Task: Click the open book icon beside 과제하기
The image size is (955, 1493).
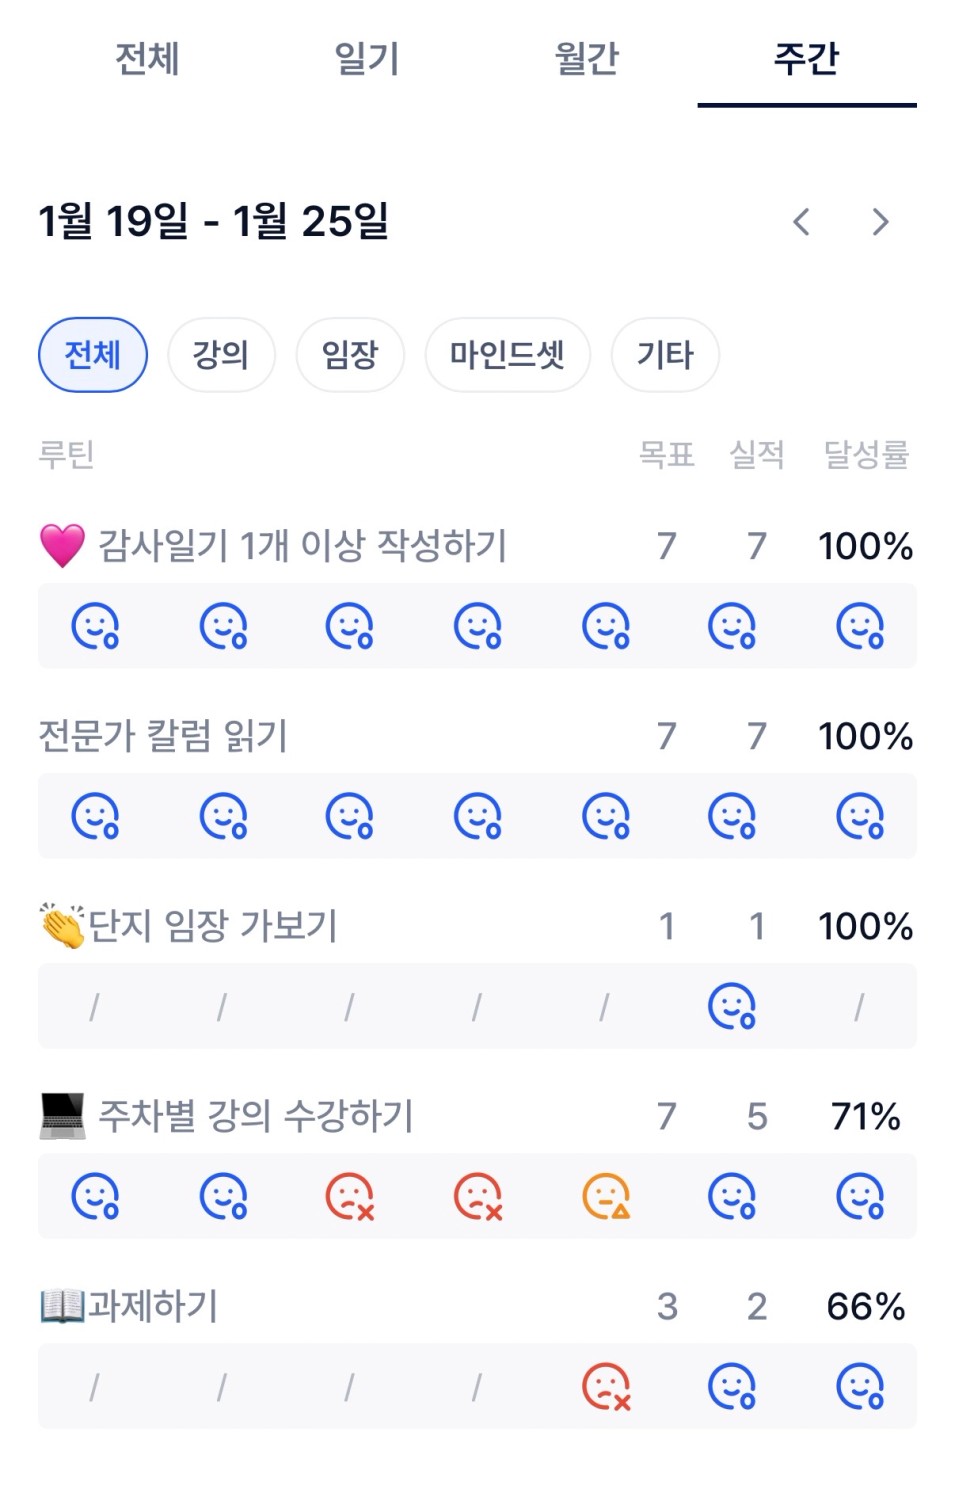Action: coord(62,1306)
